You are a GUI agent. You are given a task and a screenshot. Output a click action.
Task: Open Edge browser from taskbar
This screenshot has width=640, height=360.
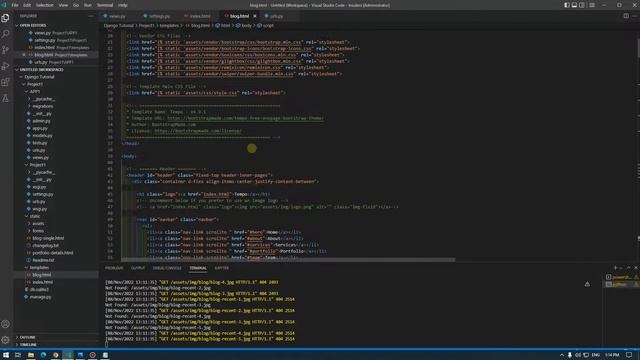43,355
